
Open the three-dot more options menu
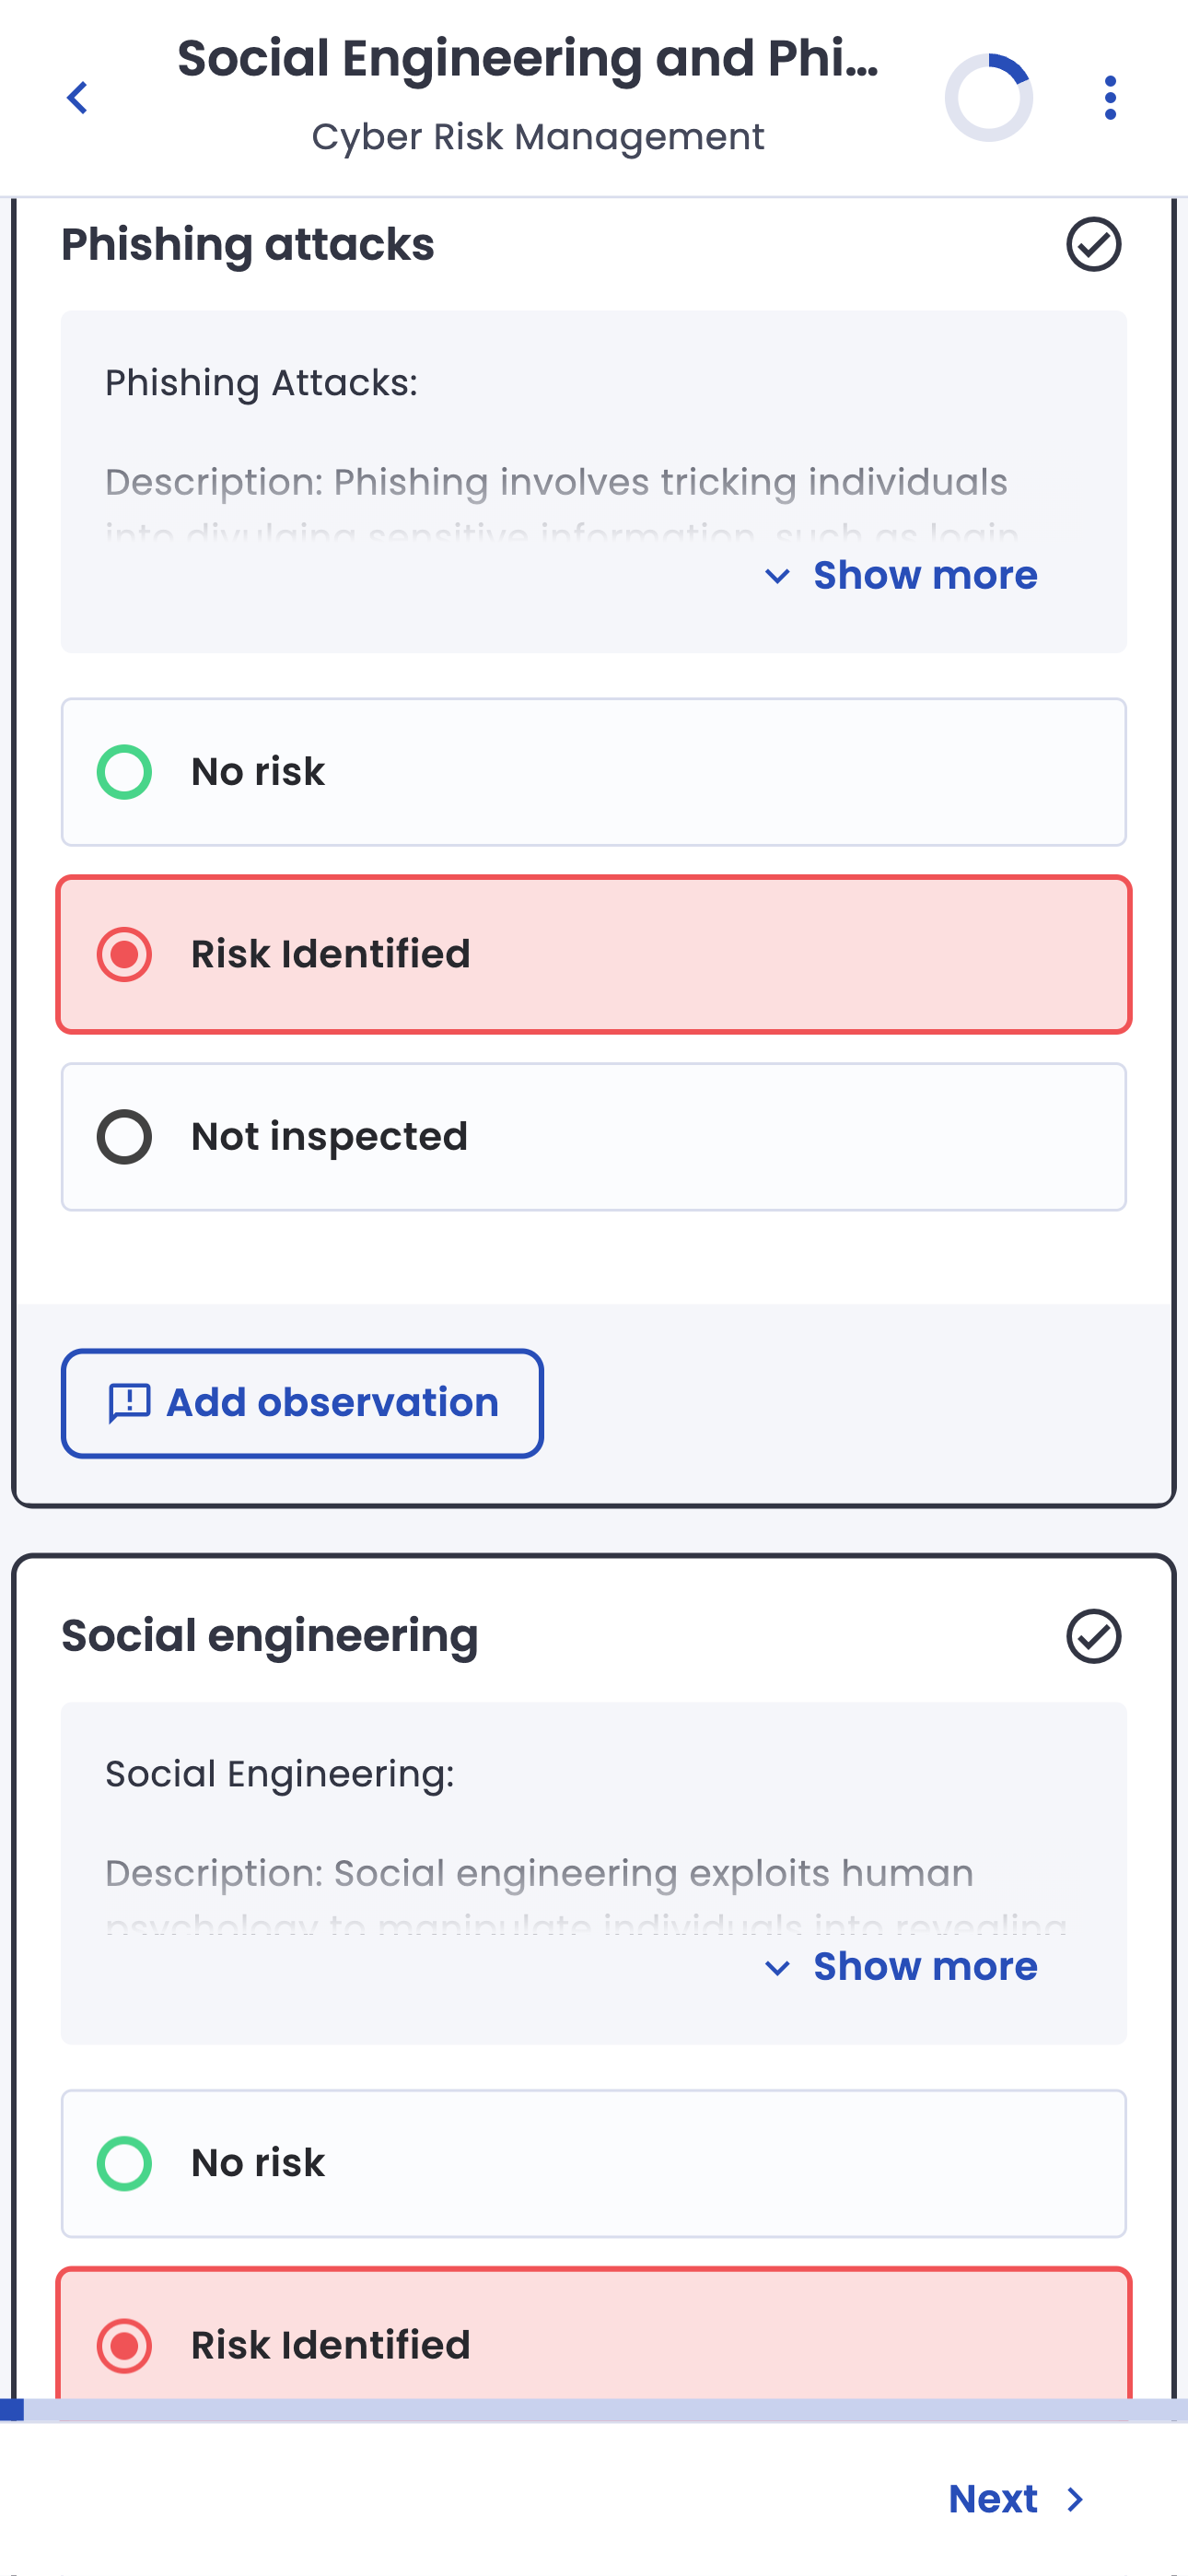click(1110, 98)
